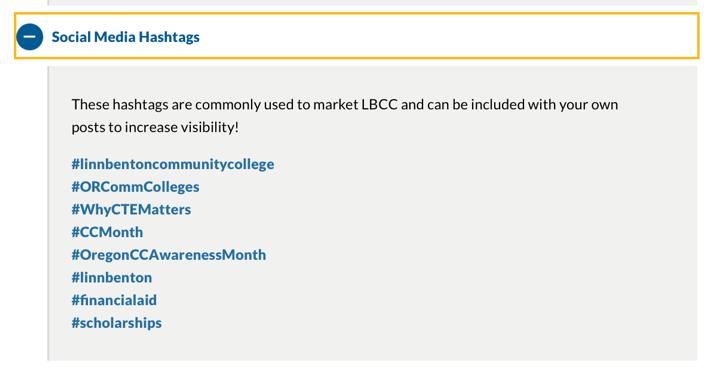Open the #linnbentoncommunitycollege hashtag link
Viewport: 710px width, 374px height.
(173, 164)
